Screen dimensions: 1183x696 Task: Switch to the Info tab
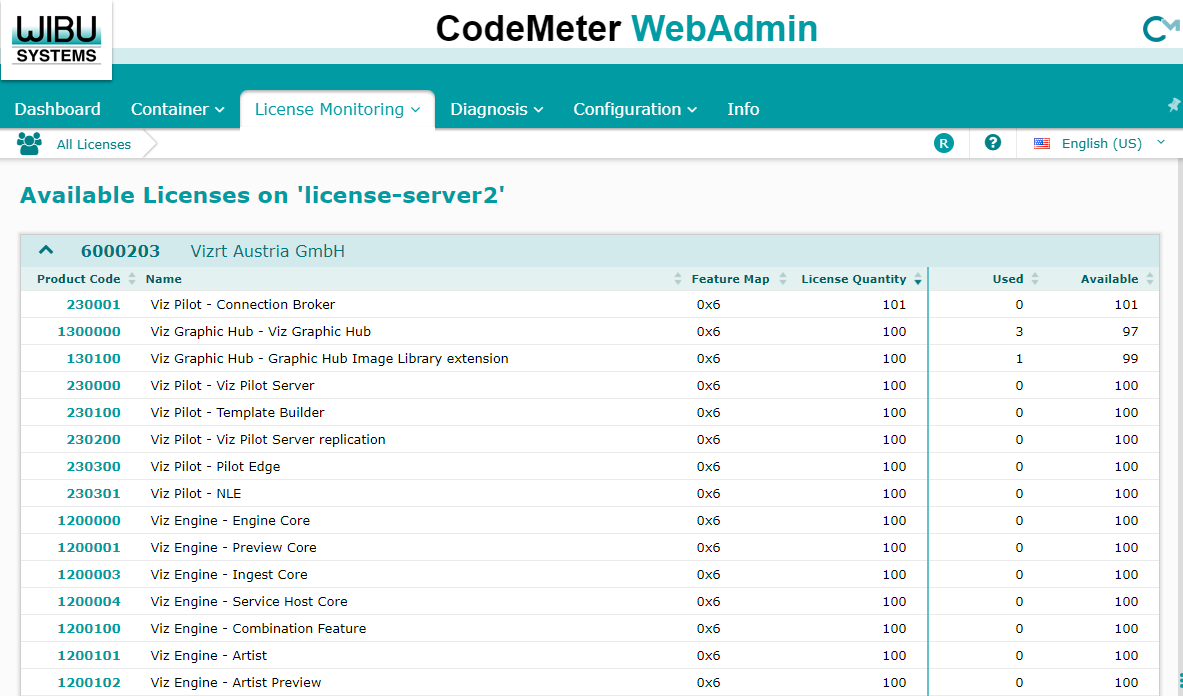tap(742, 110)
